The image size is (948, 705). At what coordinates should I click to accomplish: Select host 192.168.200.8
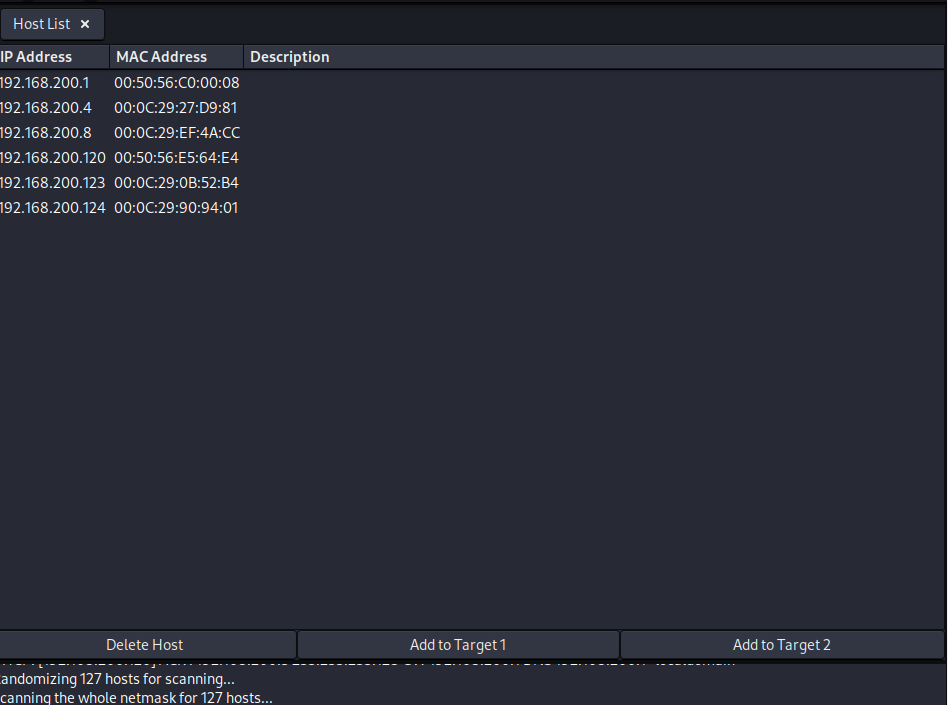pos(46,133)
